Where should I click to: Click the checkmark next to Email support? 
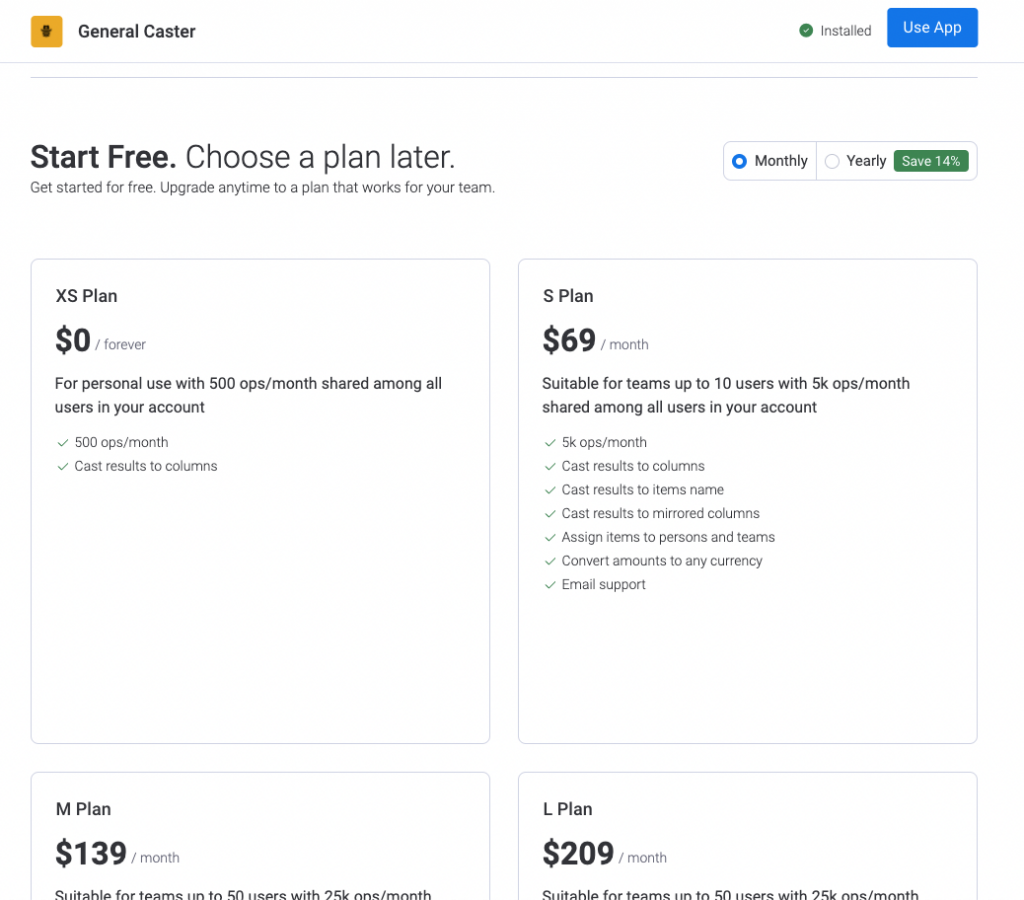(550, 585)
